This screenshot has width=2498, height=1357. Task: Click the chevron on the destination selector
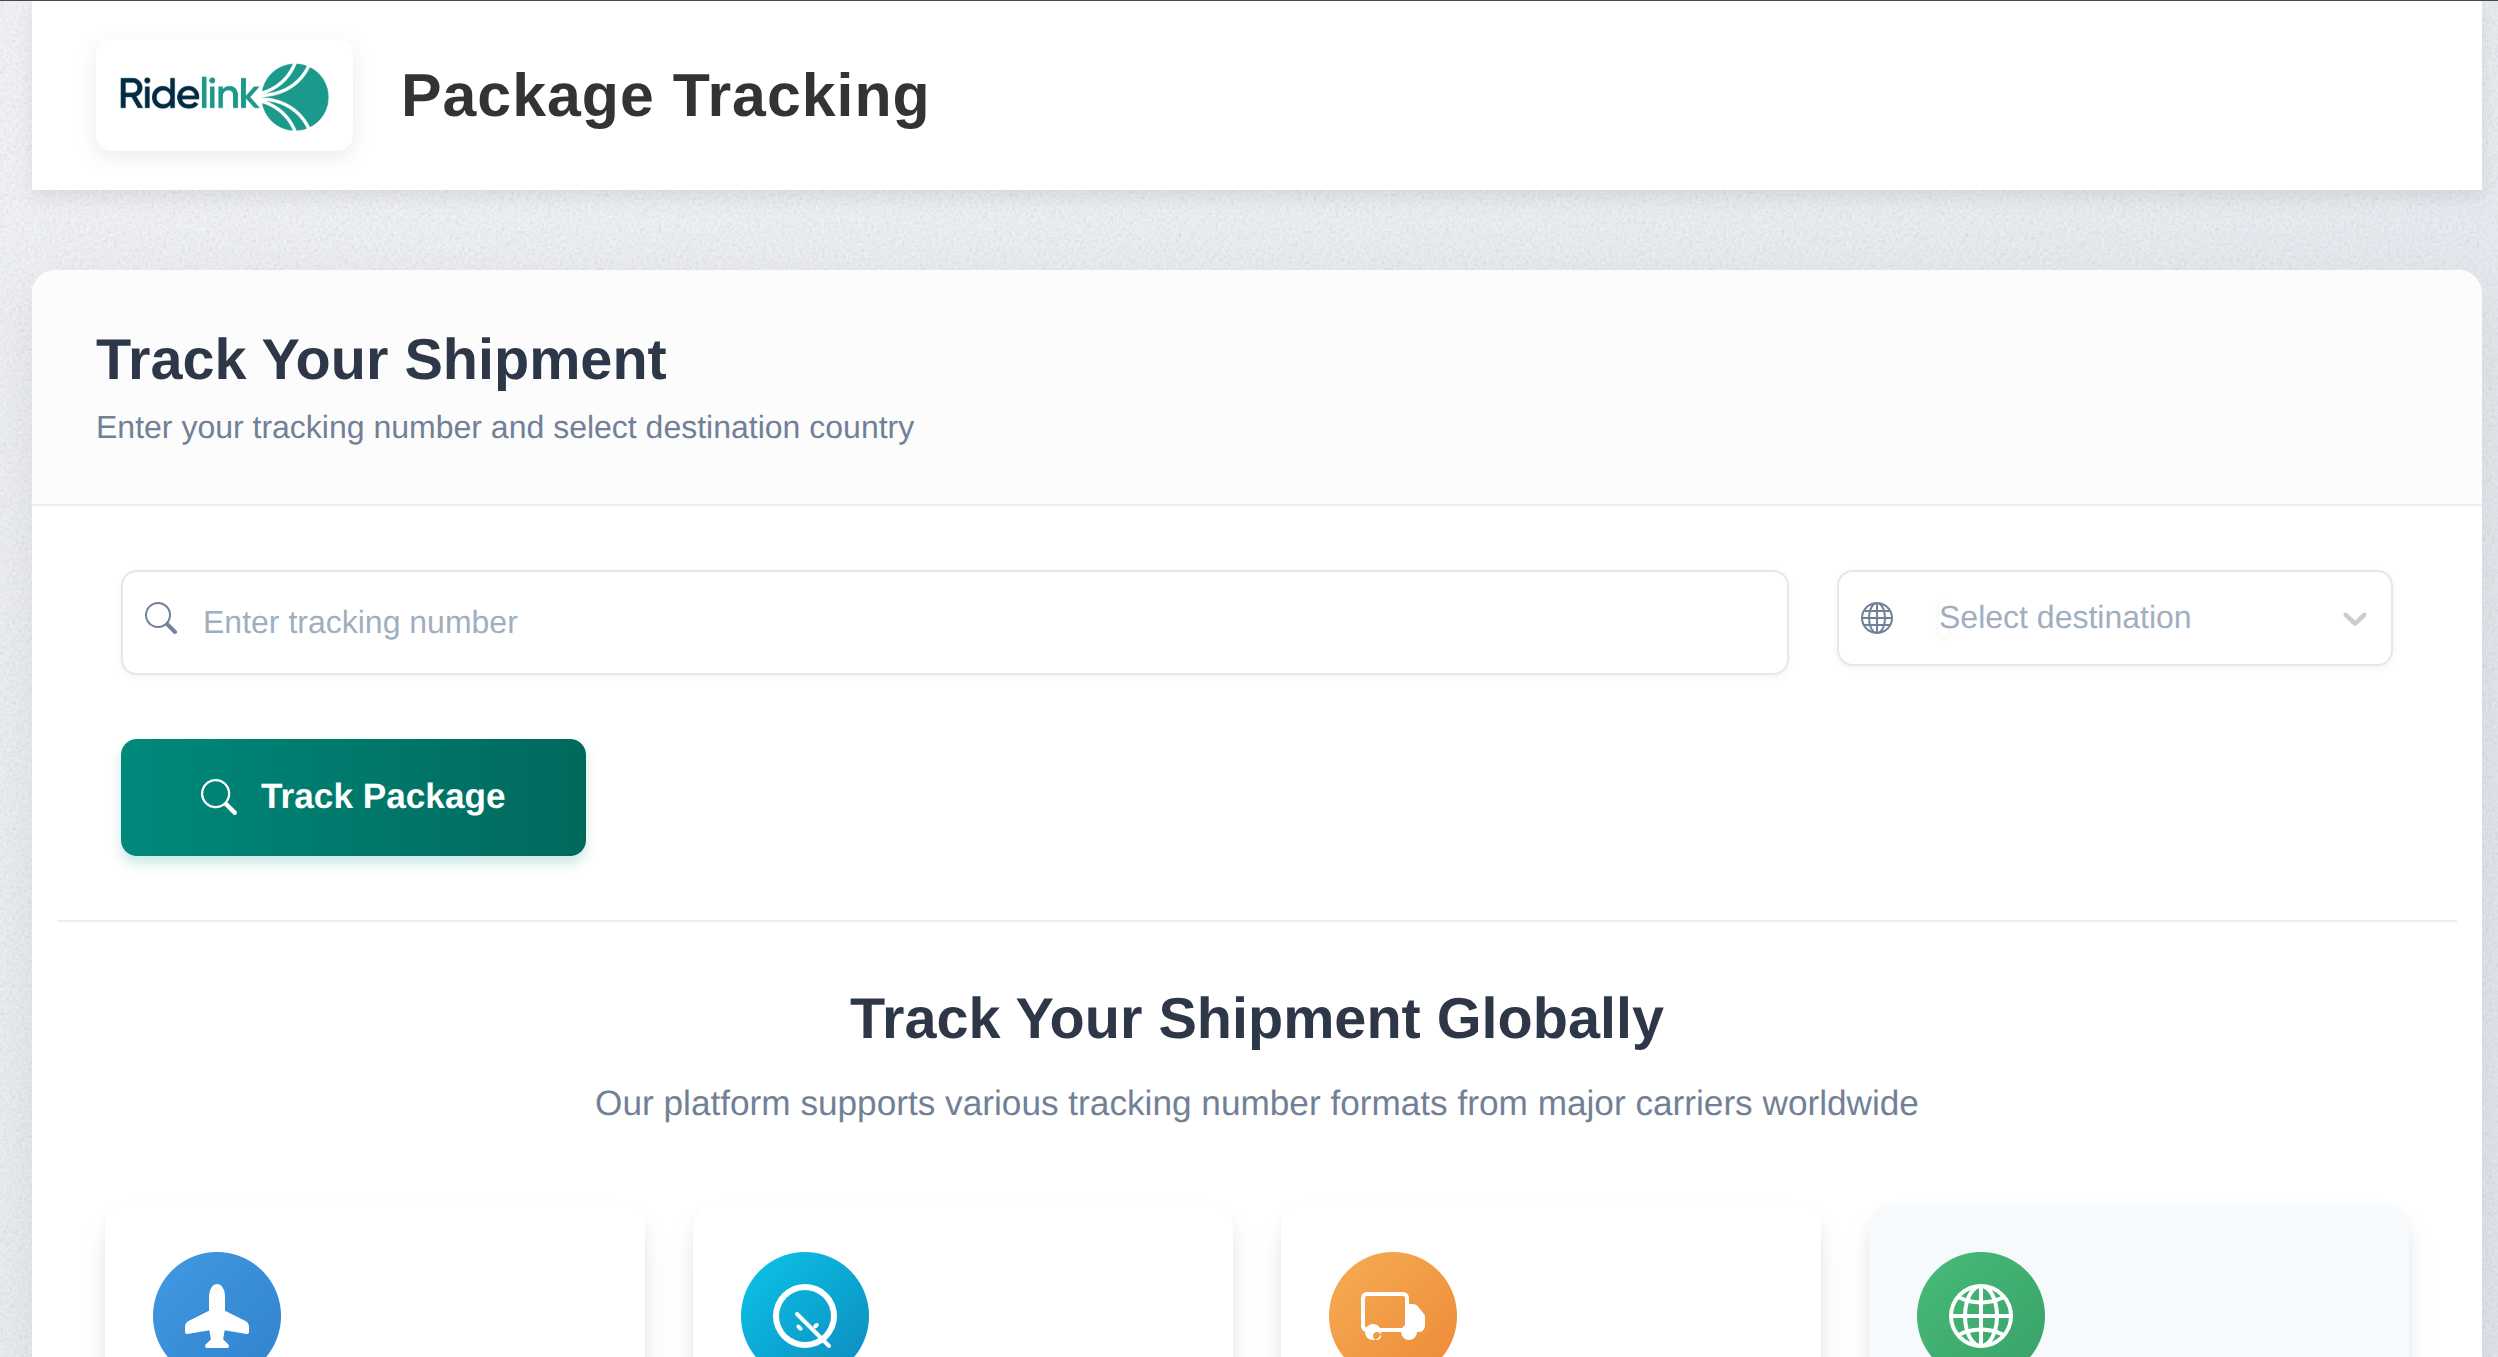tap(2354, 620)
